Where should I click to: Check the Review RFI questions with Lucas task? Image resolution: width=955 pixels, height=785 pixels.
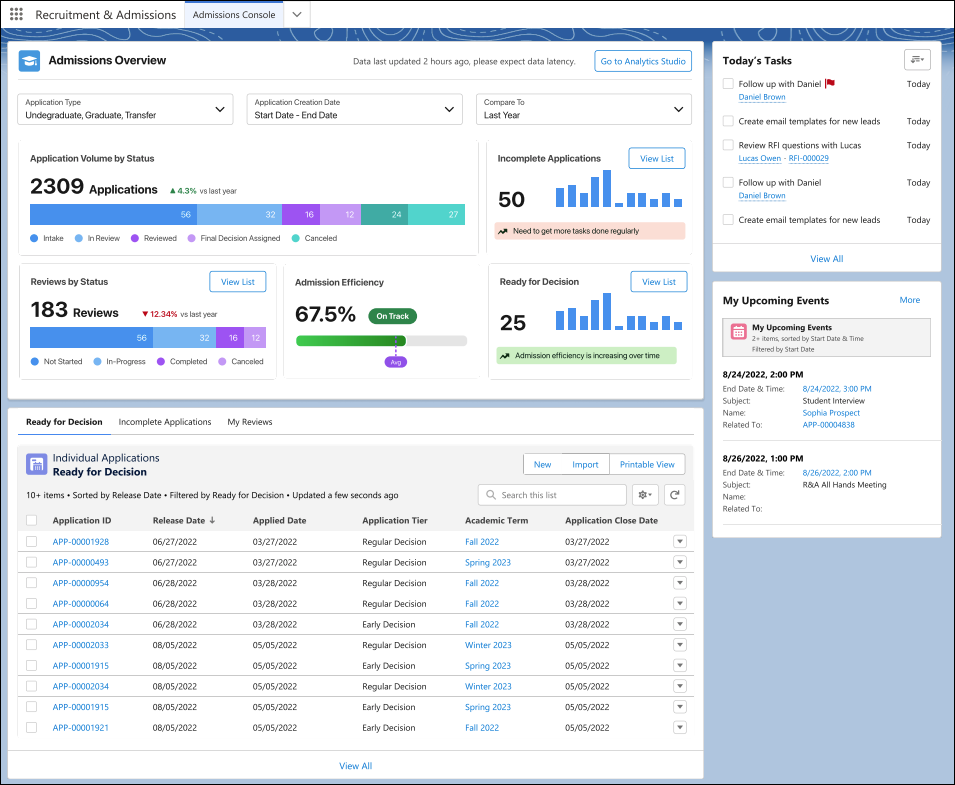point(728,145)
